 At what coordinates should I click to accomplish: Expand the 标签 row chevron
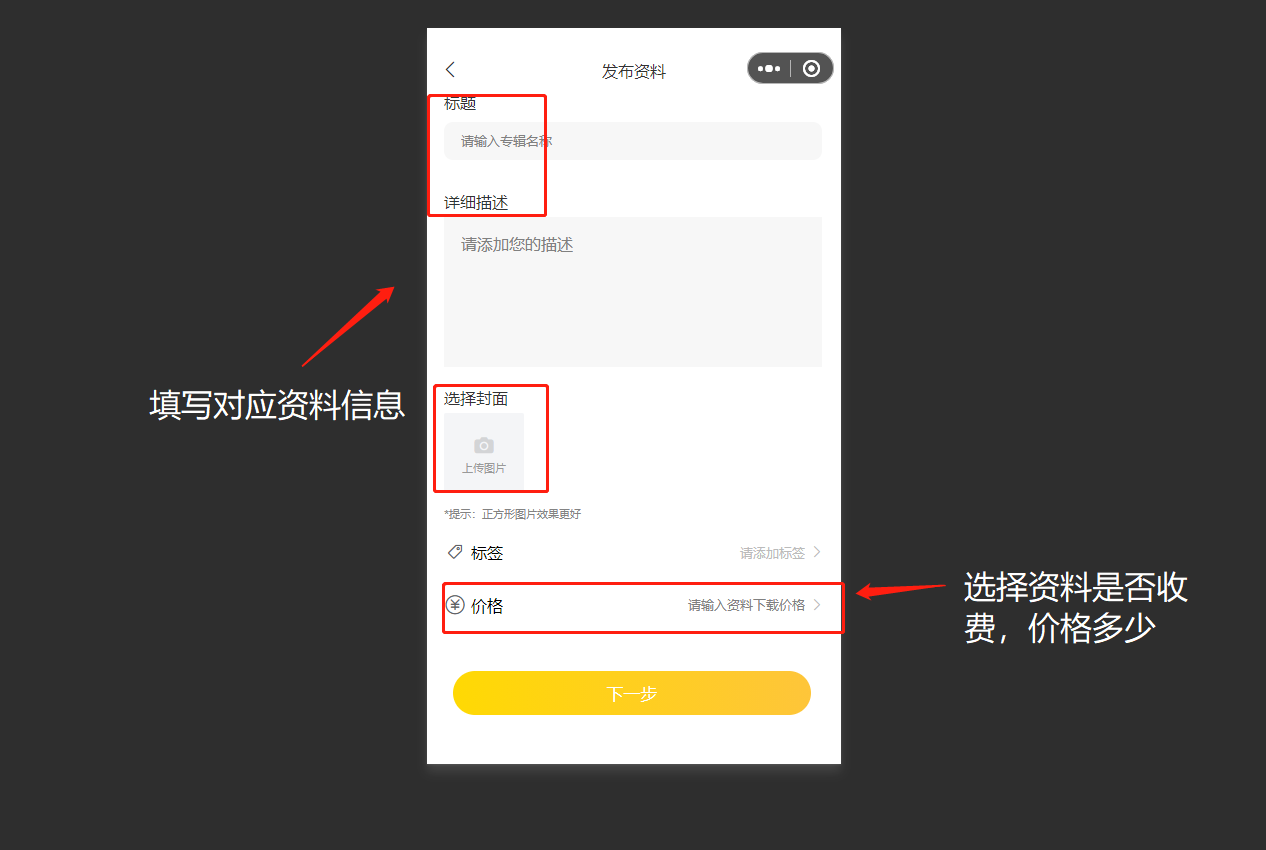point(817,552)
